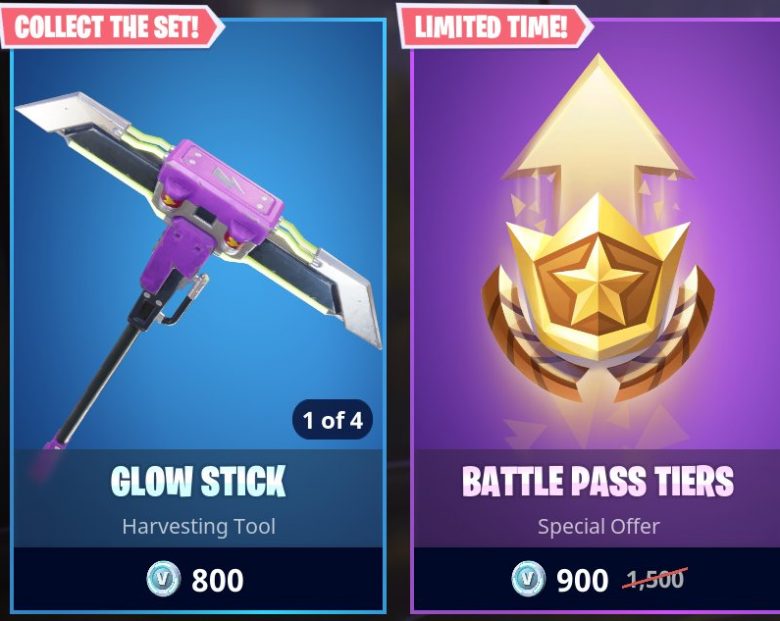Click the 900 discounted price
The width and height of the screenshot is (780, 621).
(582, 580)
